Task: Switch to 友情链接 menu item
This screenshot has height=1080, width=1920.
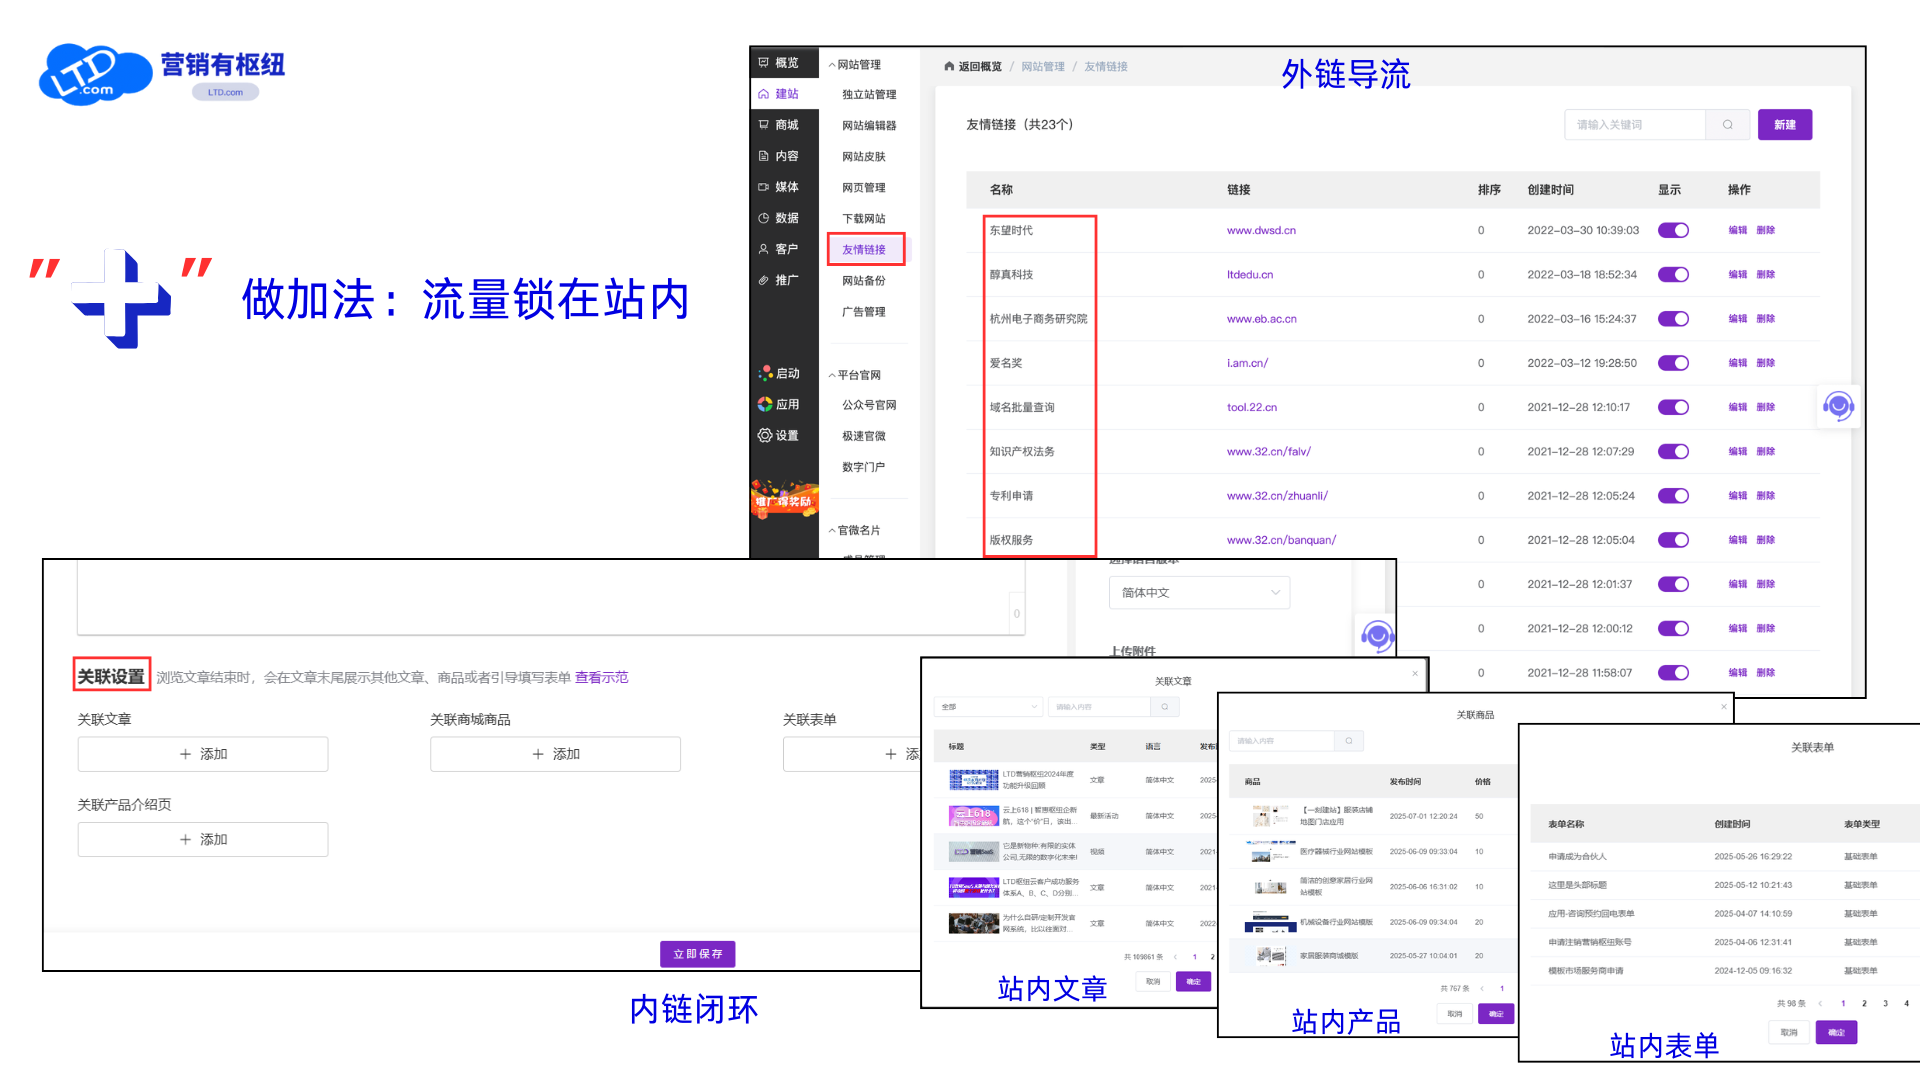Action: point(866,249)
